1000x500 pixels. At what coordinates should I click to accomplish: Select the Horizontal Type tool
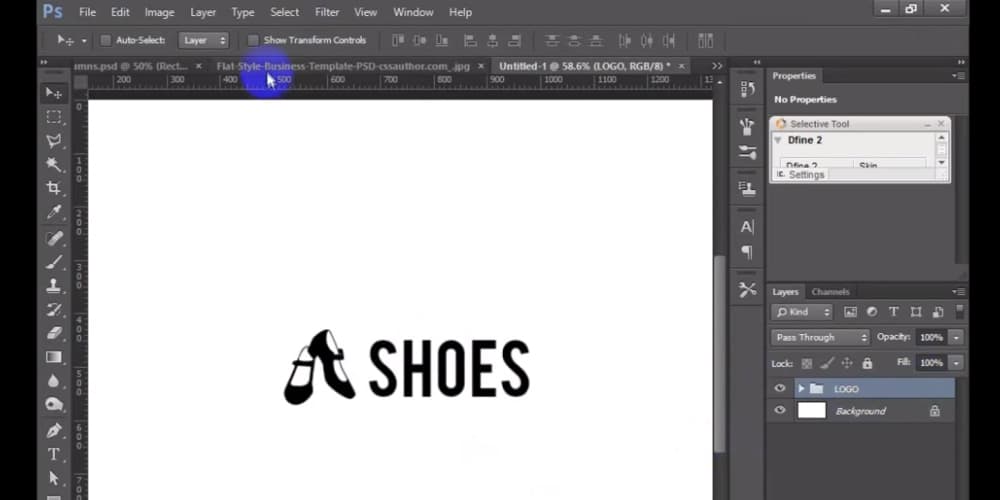click(54, 454)
